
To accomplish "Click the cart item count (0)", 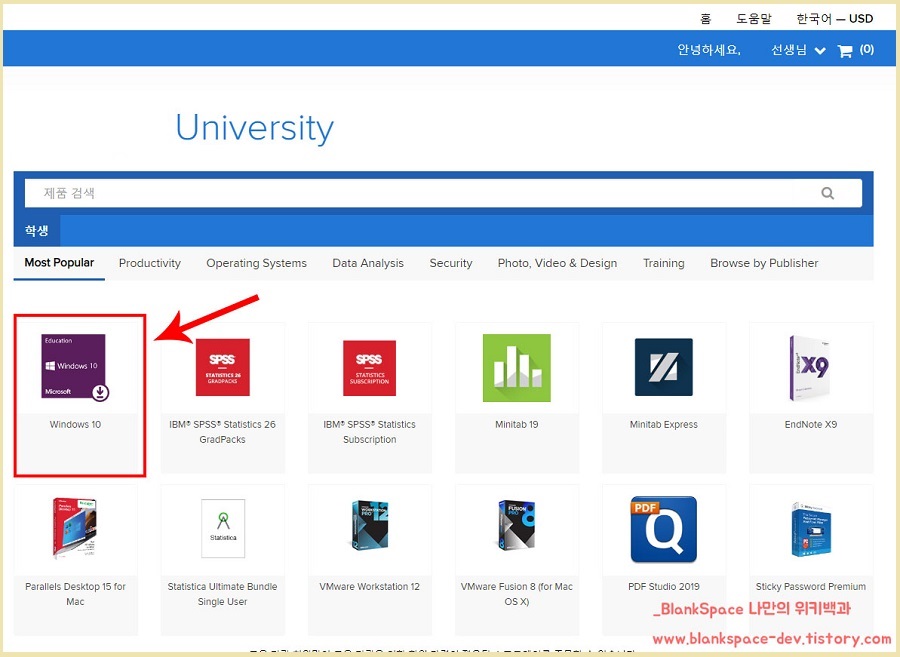I will coord(867,50).
